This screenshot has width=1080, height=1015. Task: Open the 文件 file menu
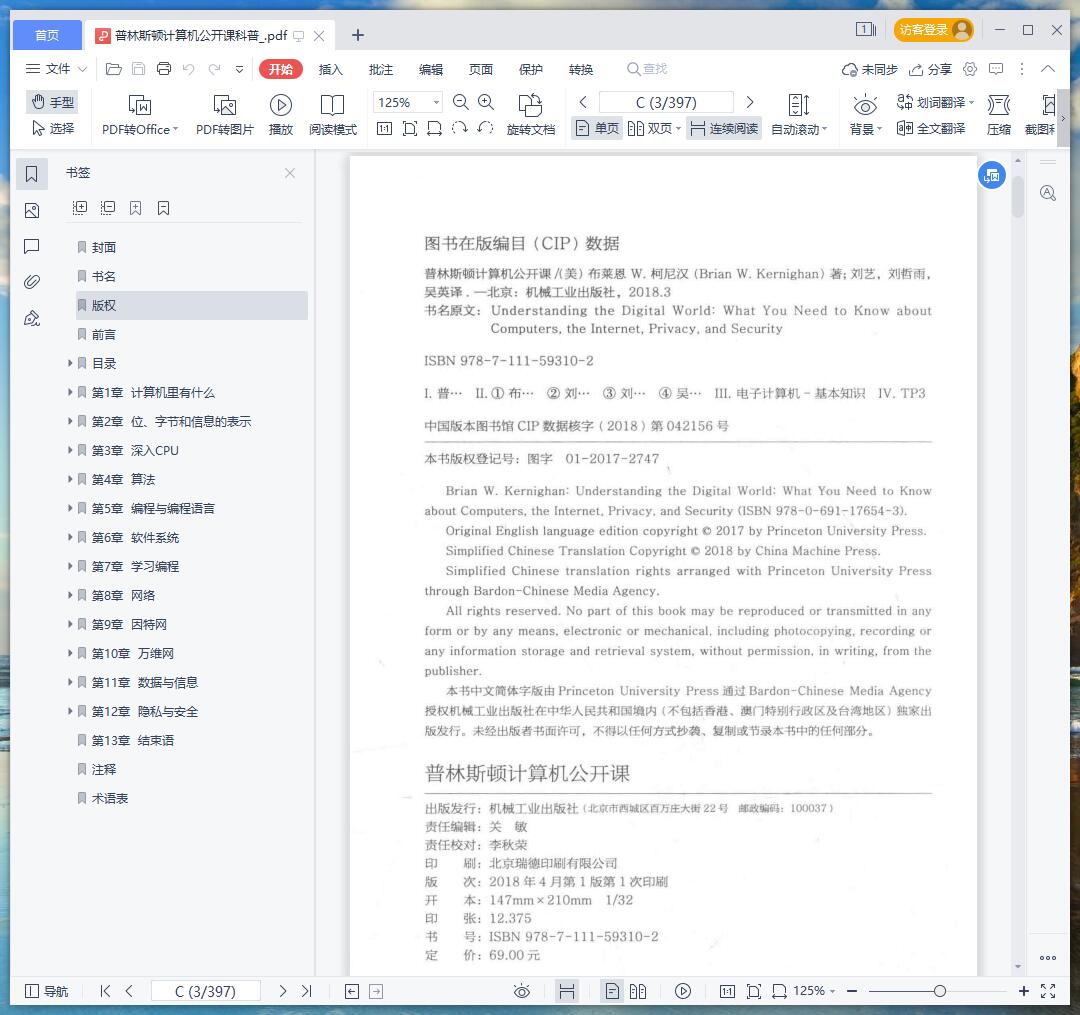(x=56, y=69)
